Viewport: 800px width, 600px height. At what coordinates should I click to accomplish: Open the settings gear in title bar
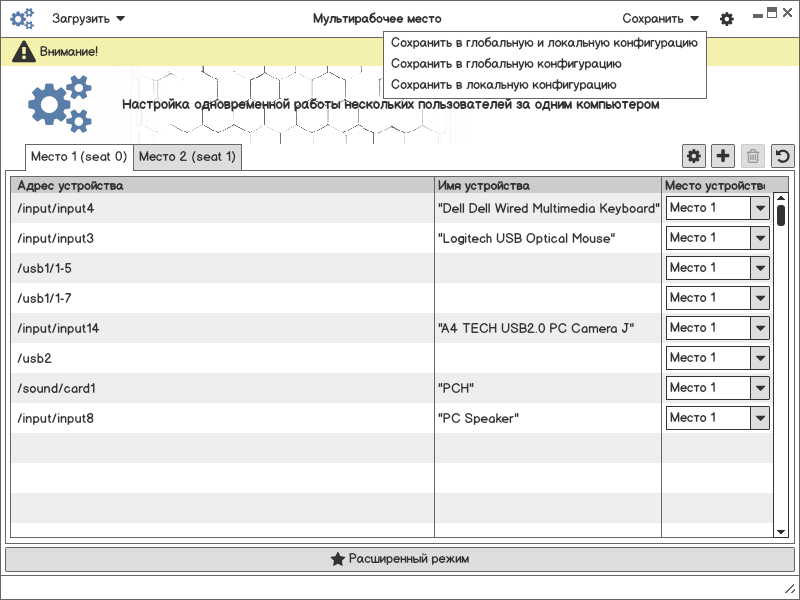coord(727,19)
